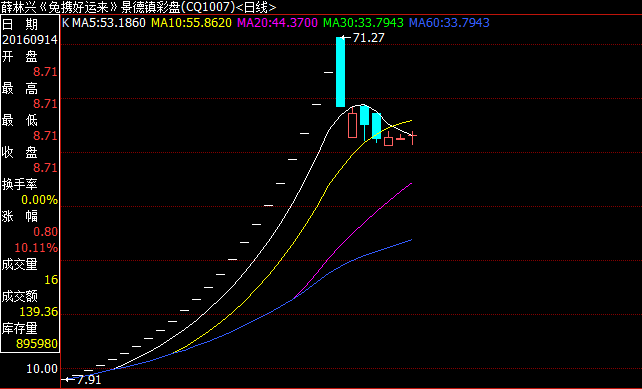This screenshot has height=389, width=642.
Task: Click the K label before MA5
Action: pyautogui.click(x=66, y=23)
